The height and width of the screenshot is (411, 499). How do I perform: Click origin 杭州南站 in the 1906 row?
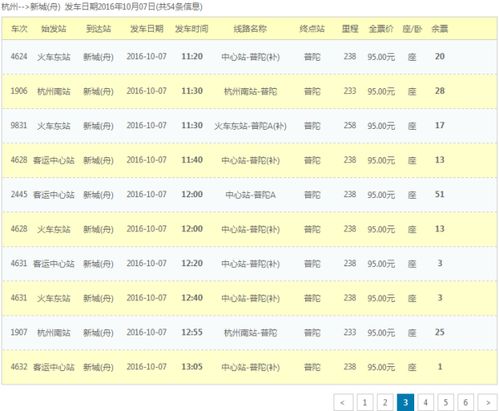54,91
